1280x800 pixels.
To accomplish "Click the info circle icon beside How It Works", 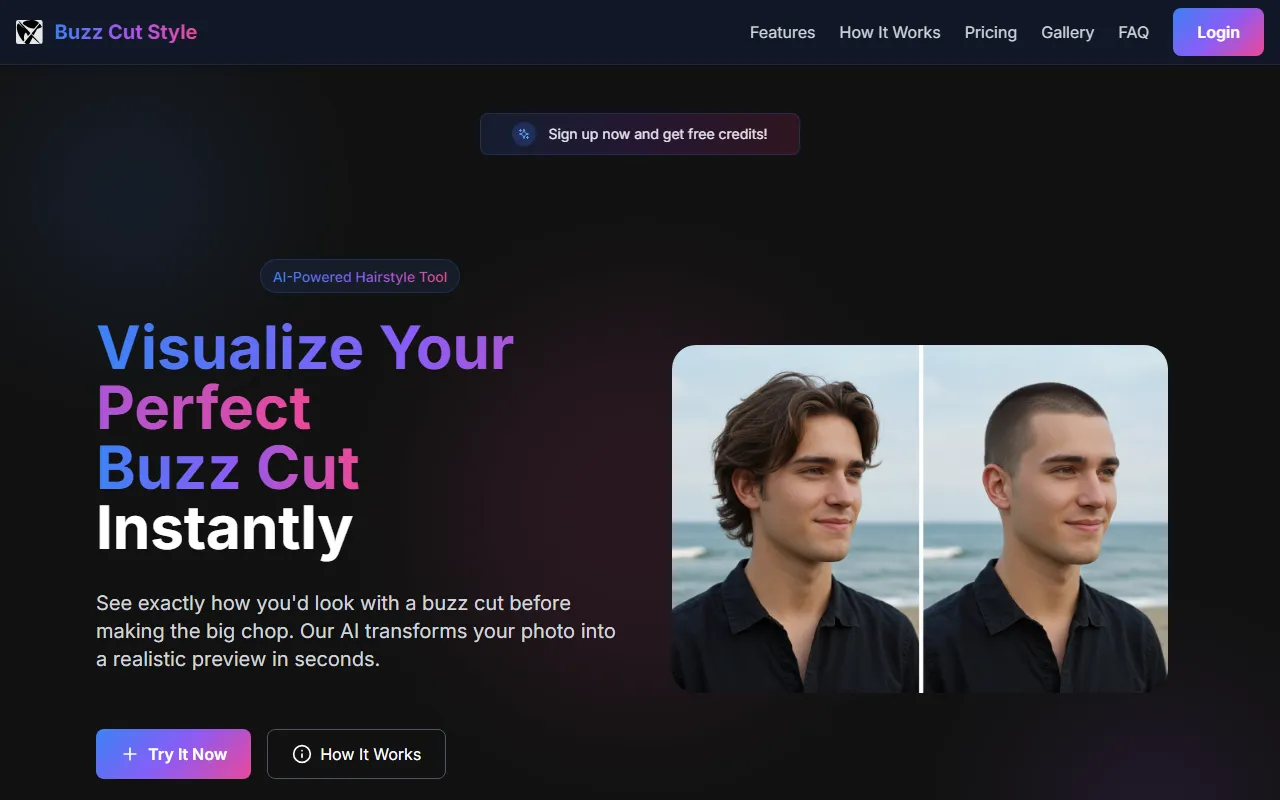I will point(302,754).
